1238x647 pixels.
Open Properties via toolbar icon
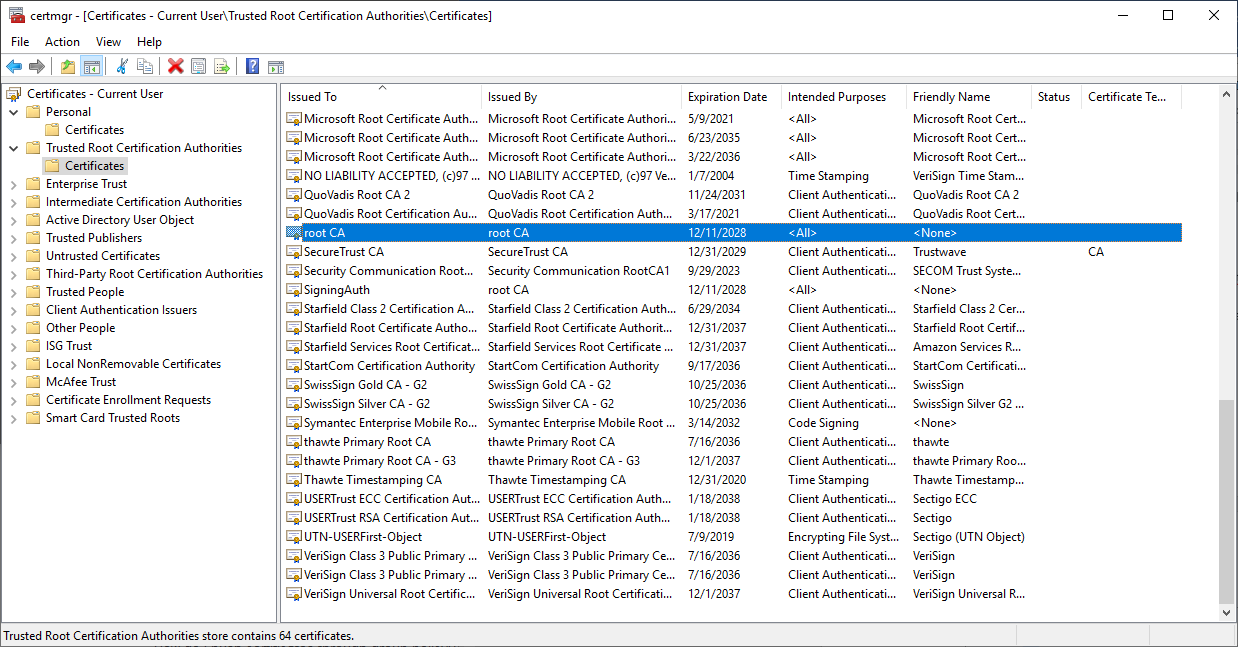click(199, 67)
